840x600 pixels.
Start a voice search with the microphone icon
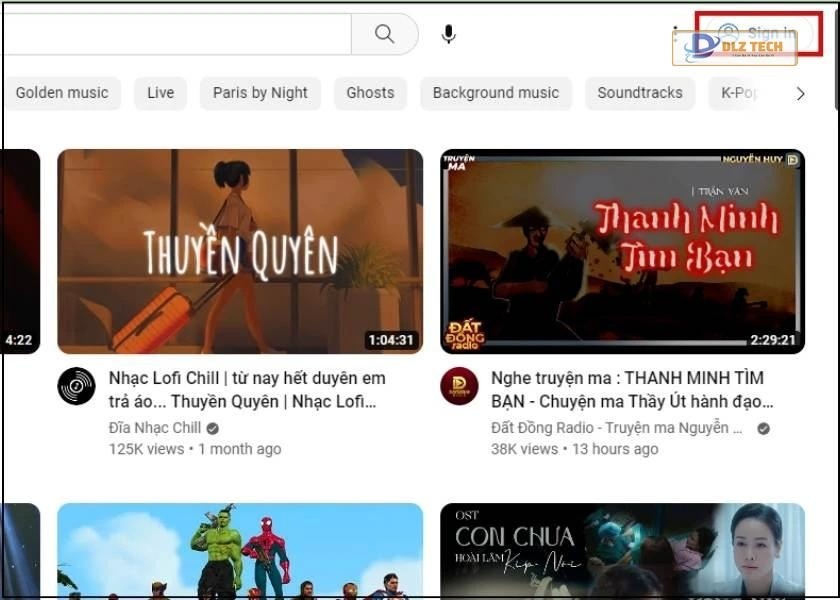[448, 33]
